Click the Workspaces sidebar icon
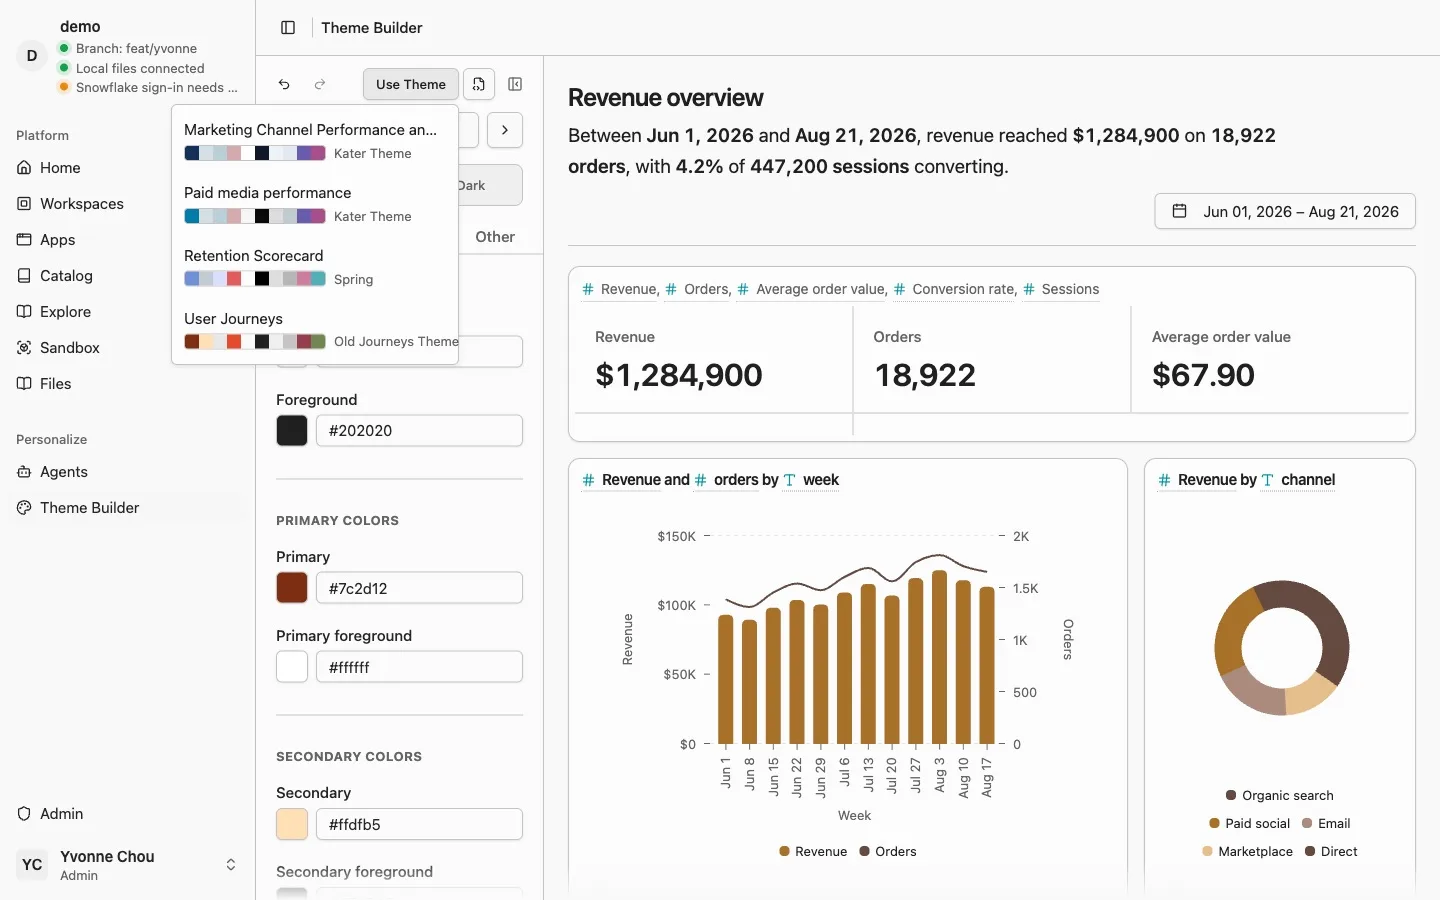This screenshot has height=900, width=1440. tap(24, 204)
